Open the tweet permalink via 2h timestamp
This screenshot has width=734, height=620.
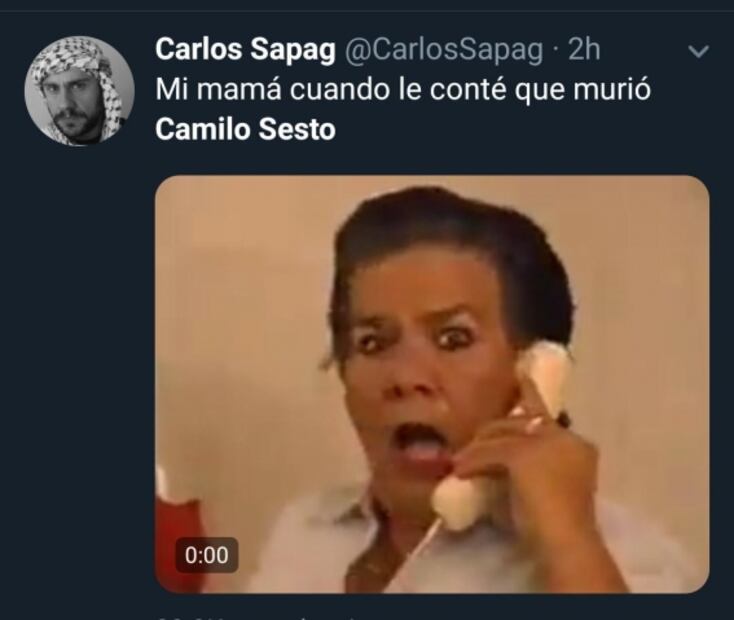click(584, 49)
